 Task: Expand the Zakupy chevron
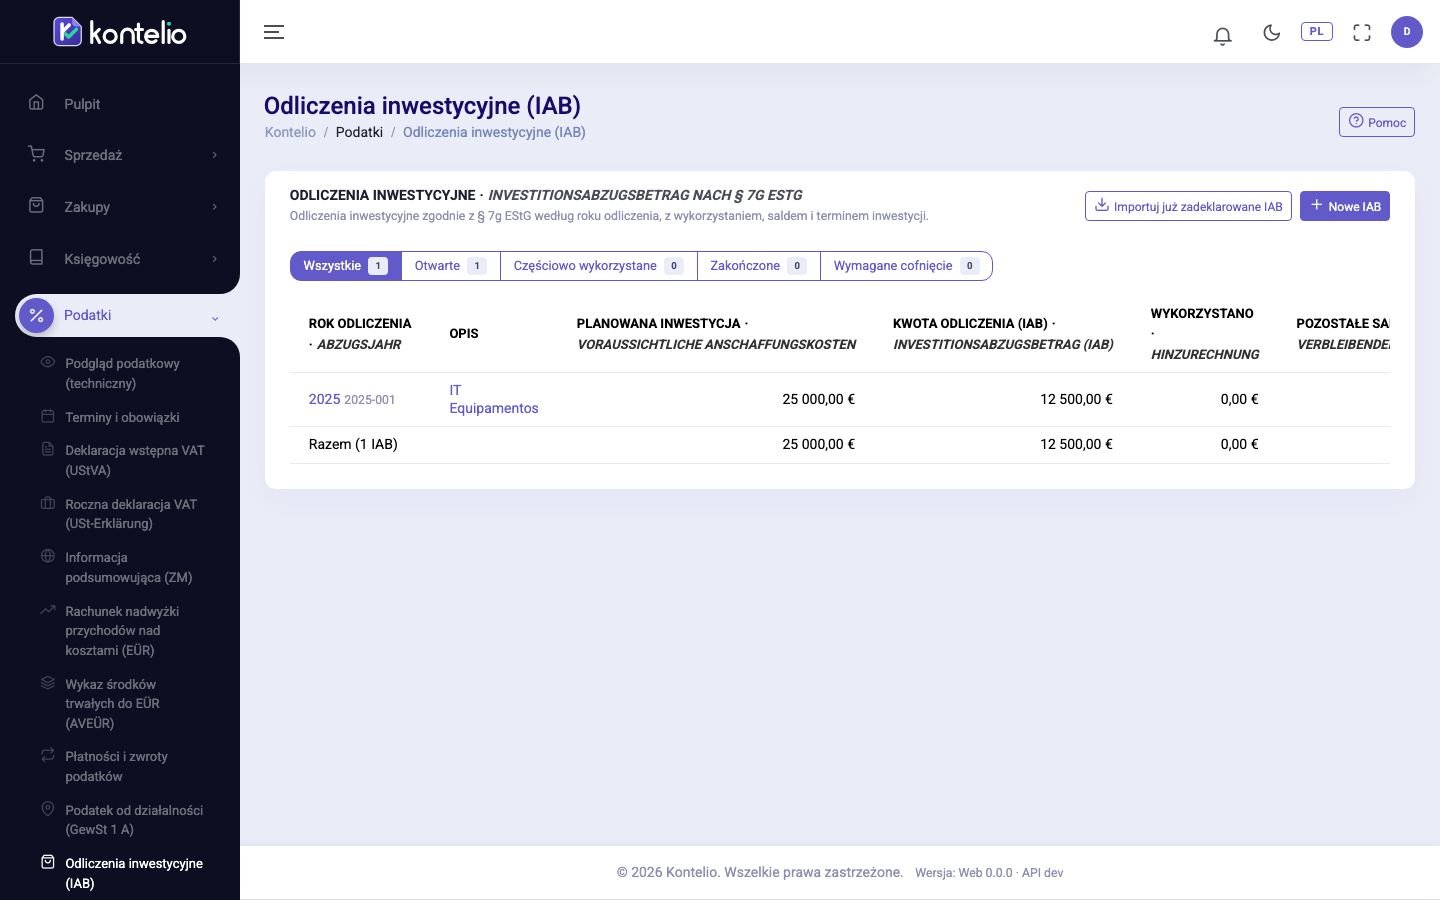[x=214, y=207]
